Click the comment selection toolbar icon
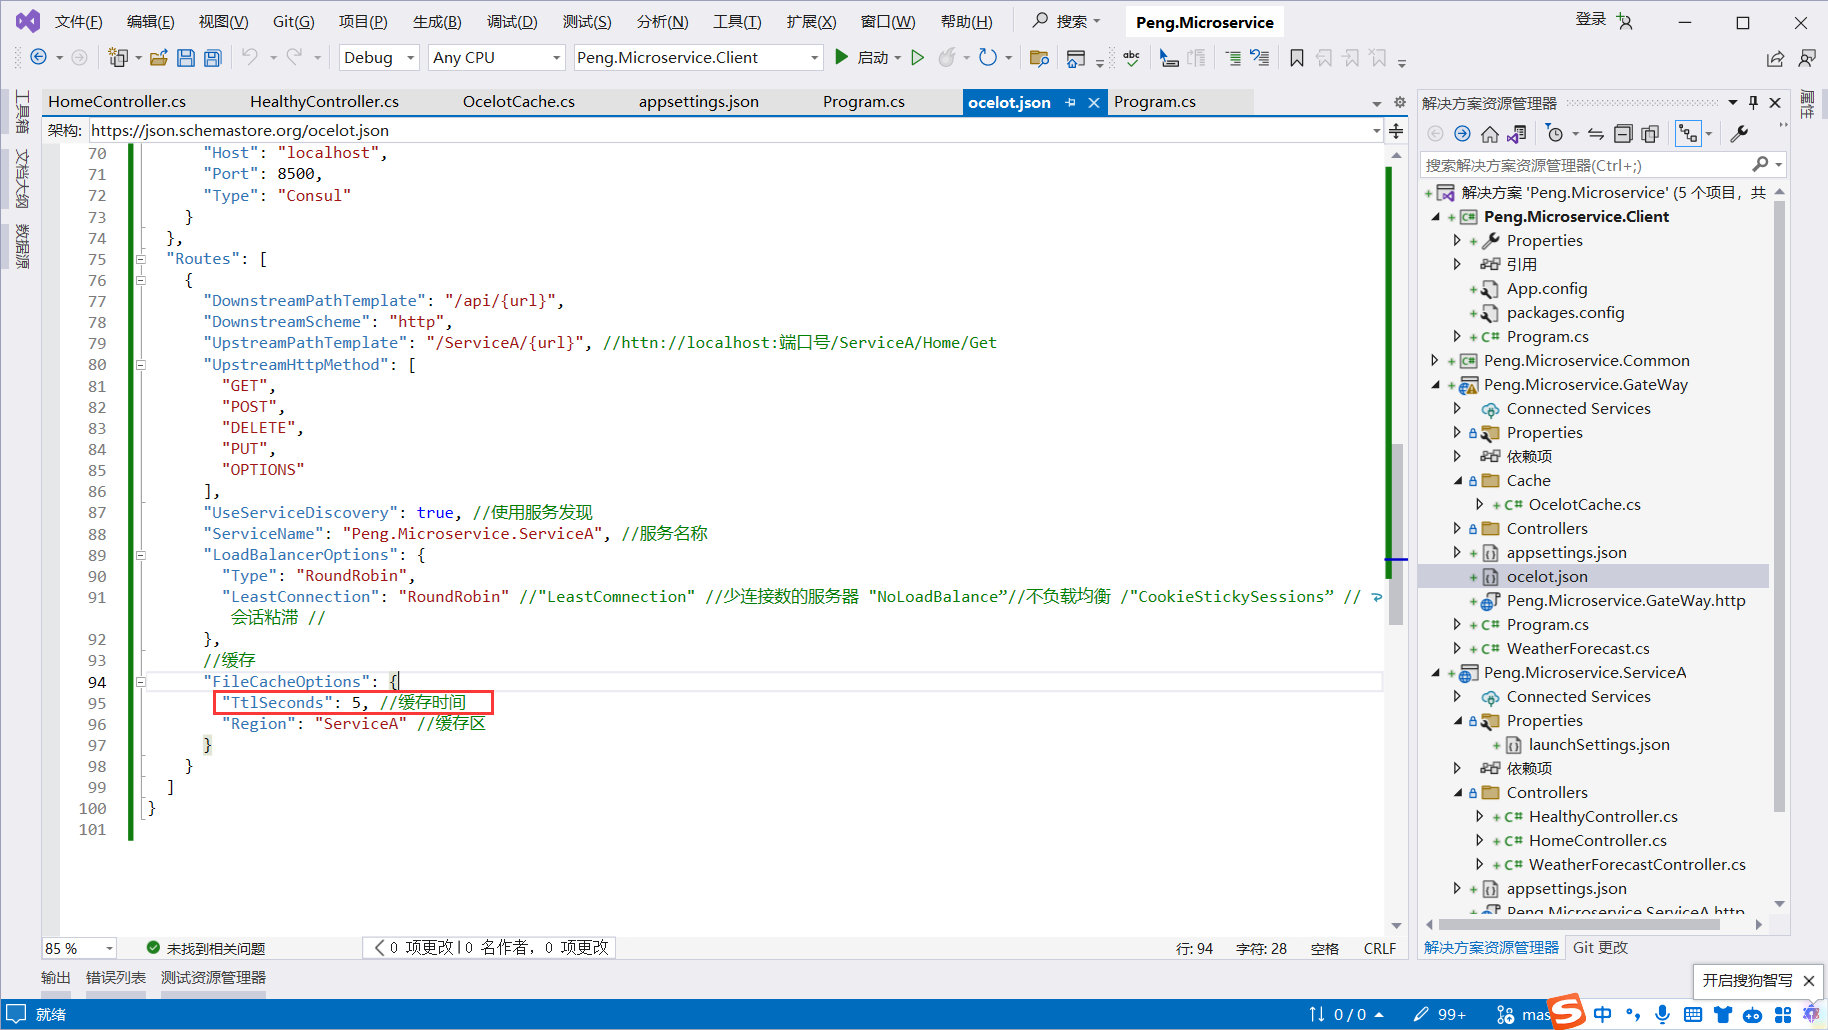The width and height of the screenshot is (1828, 1030). (1233, 58)
